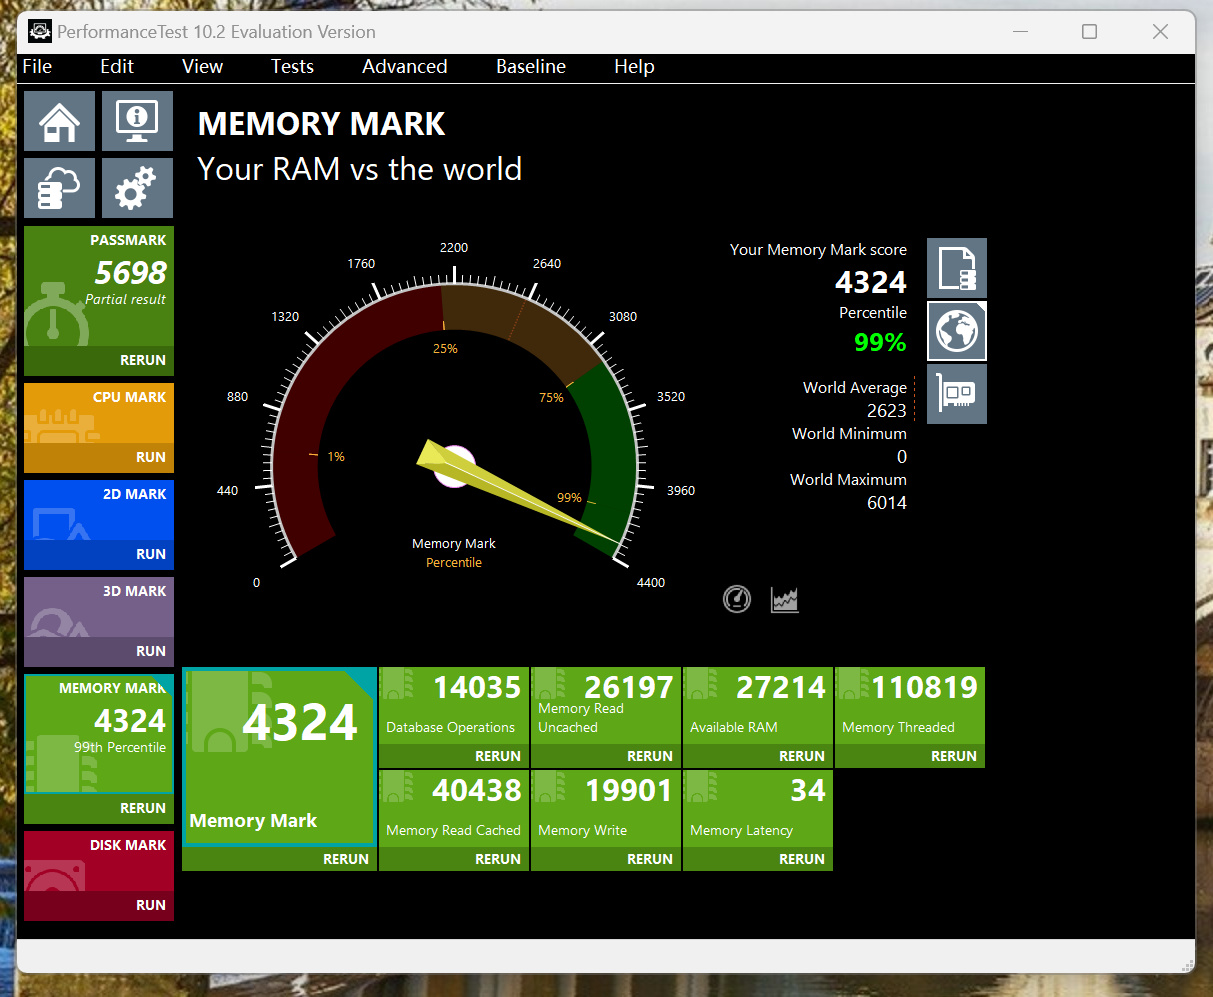Run the 2D Mark test

point(99,554)
